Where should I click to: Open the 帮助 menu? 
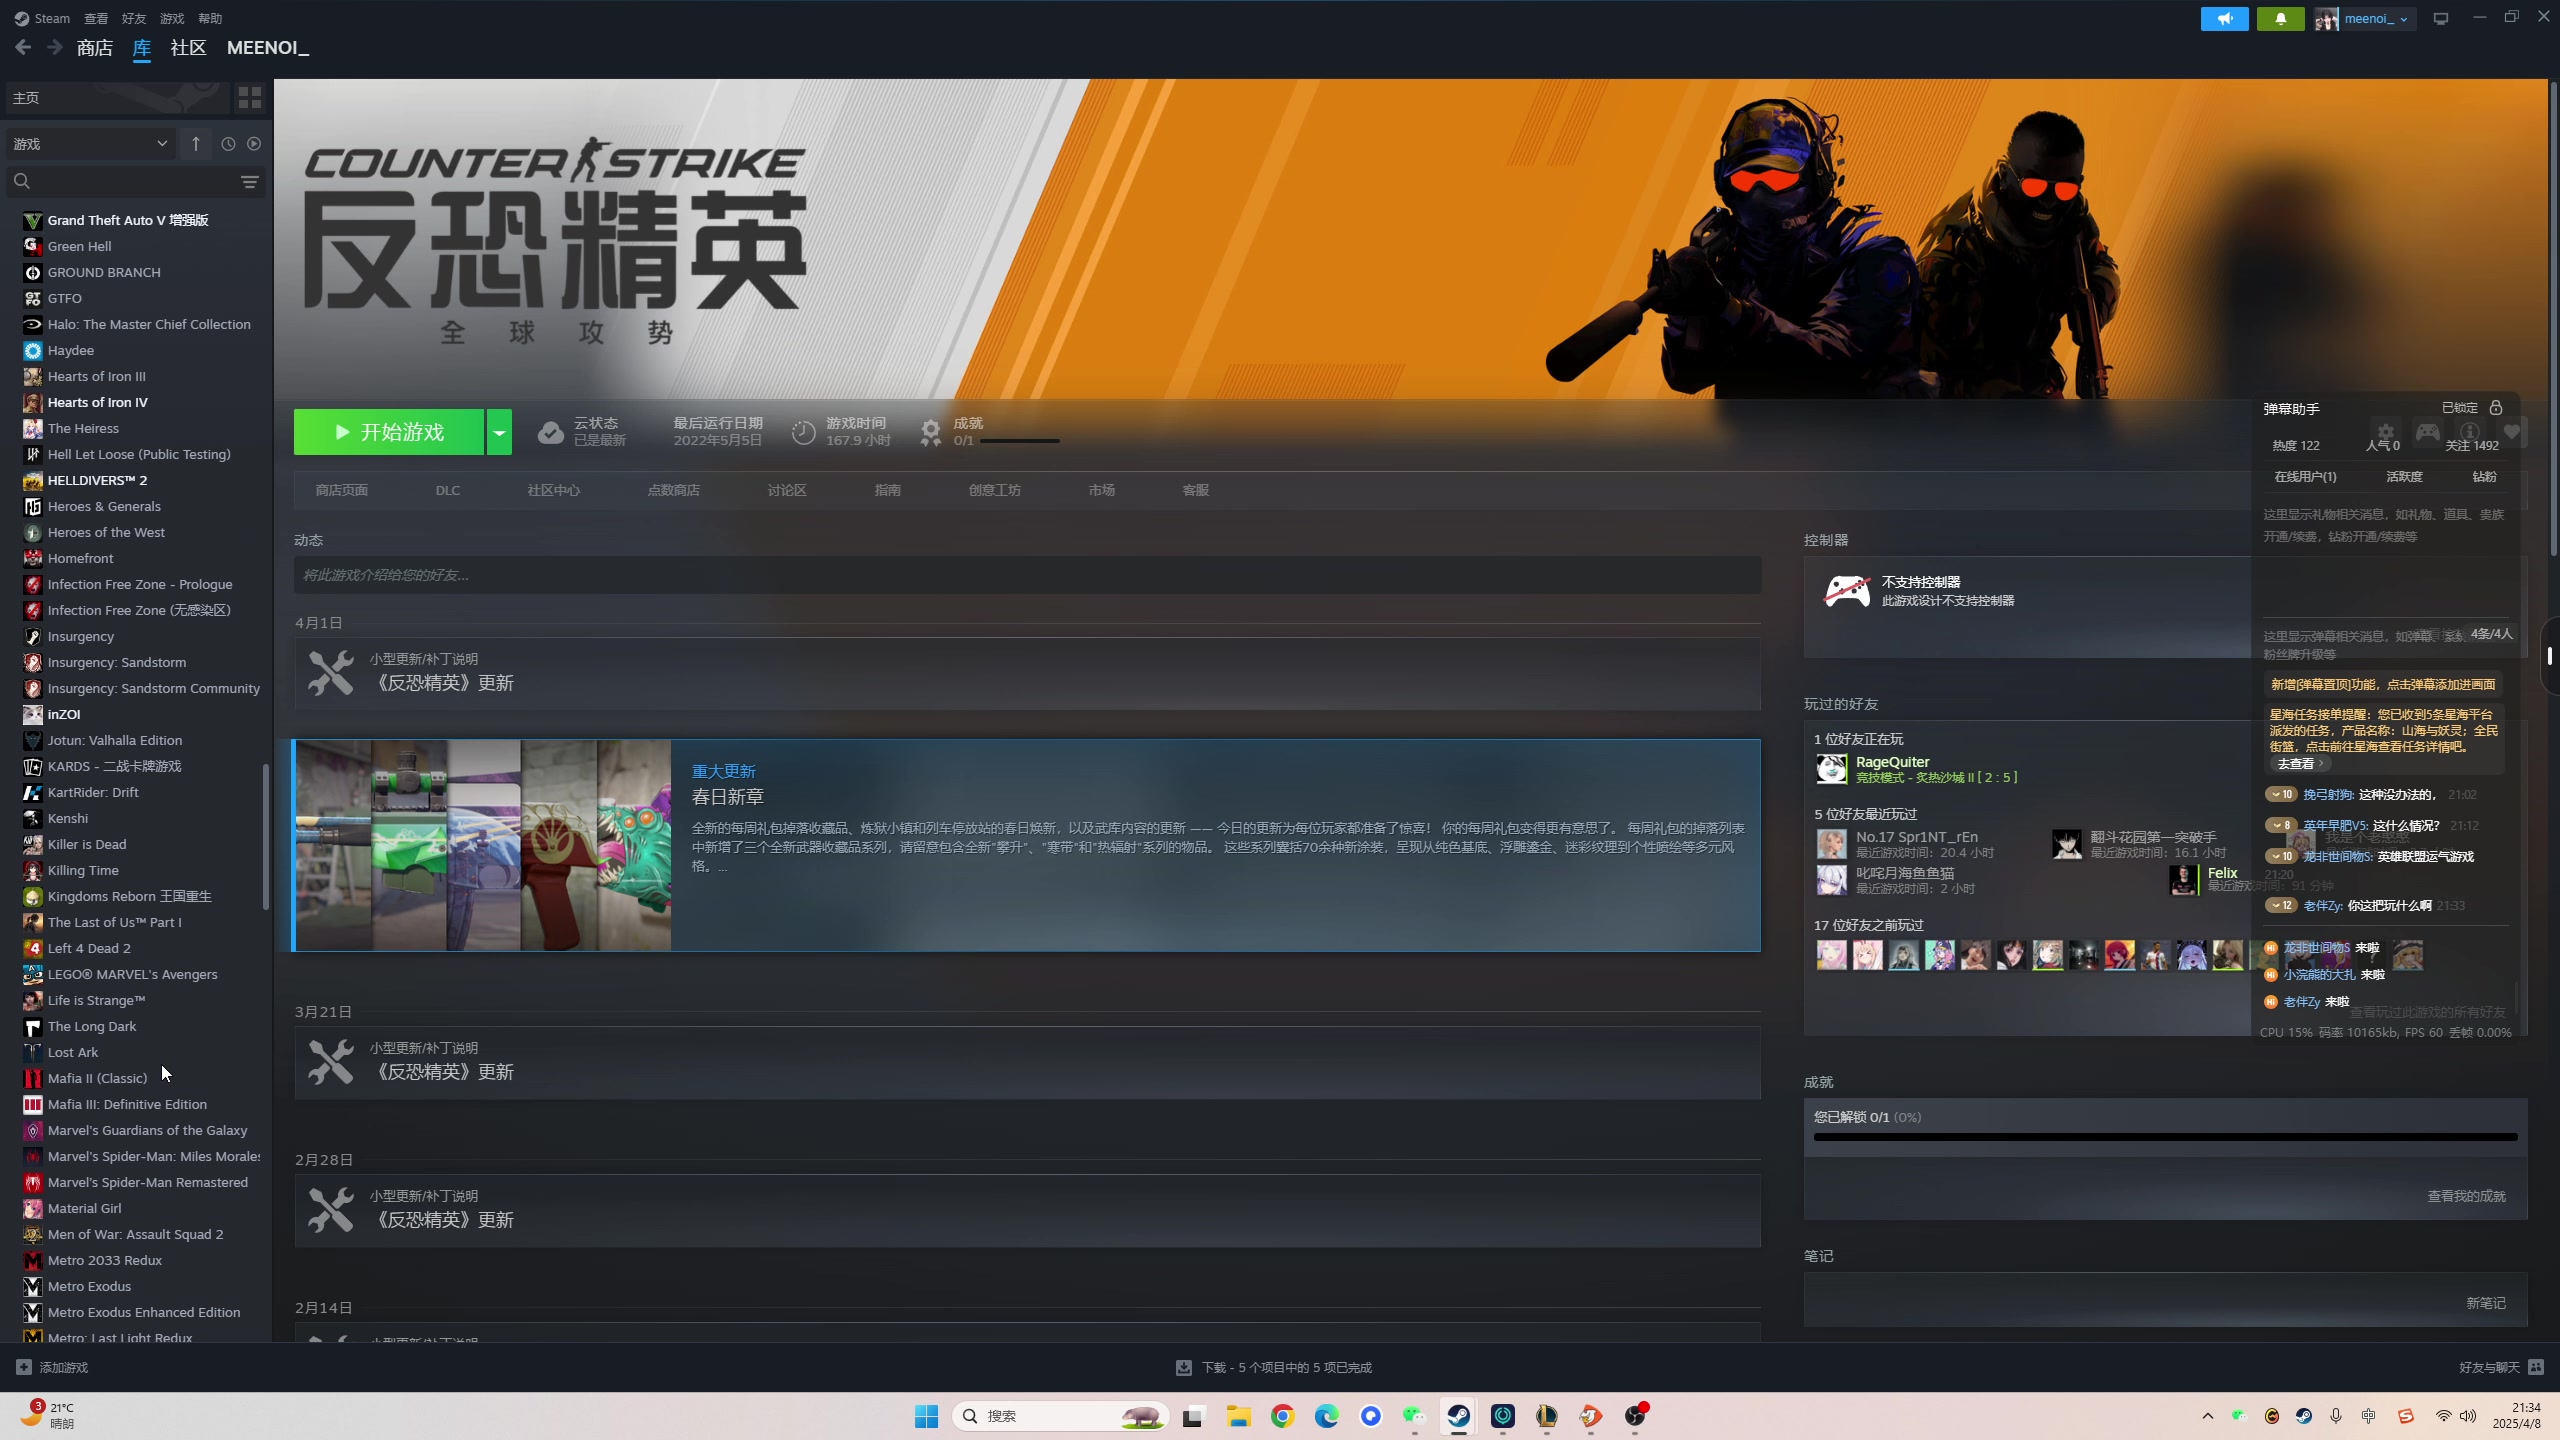coord(210,18)
